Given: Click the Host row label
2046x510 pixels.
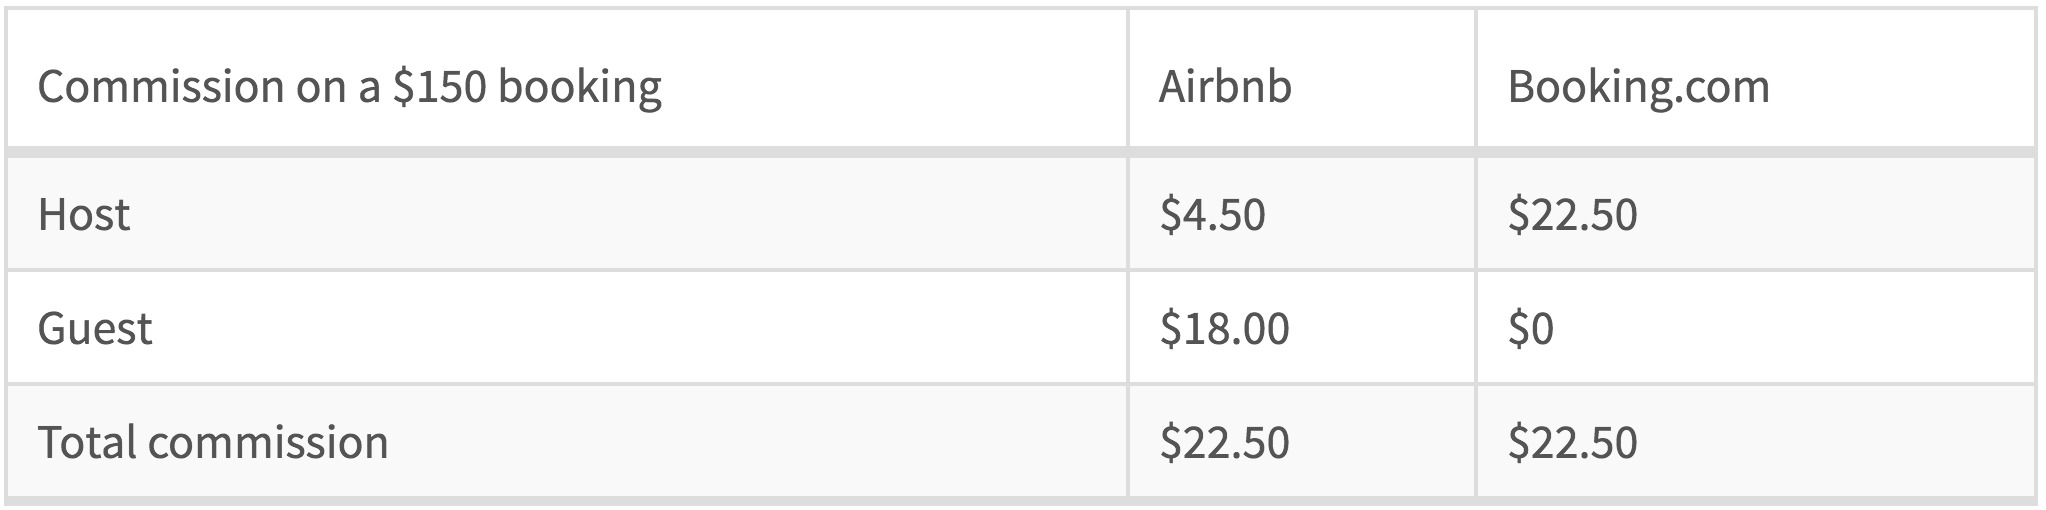Looking at the screenshot, I should [x=84, y=215].
